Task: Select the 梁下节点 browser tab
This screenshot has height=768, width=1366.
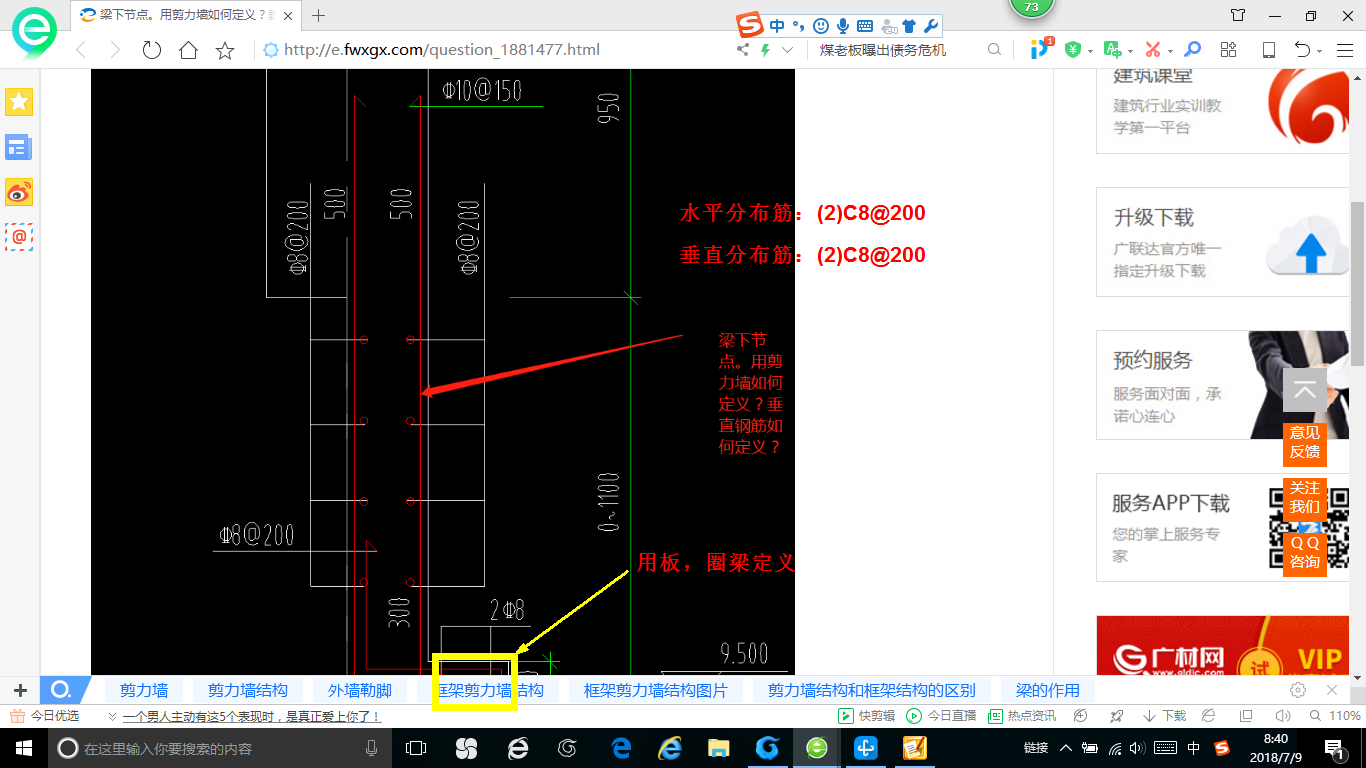Action: (x=186, y=15)
